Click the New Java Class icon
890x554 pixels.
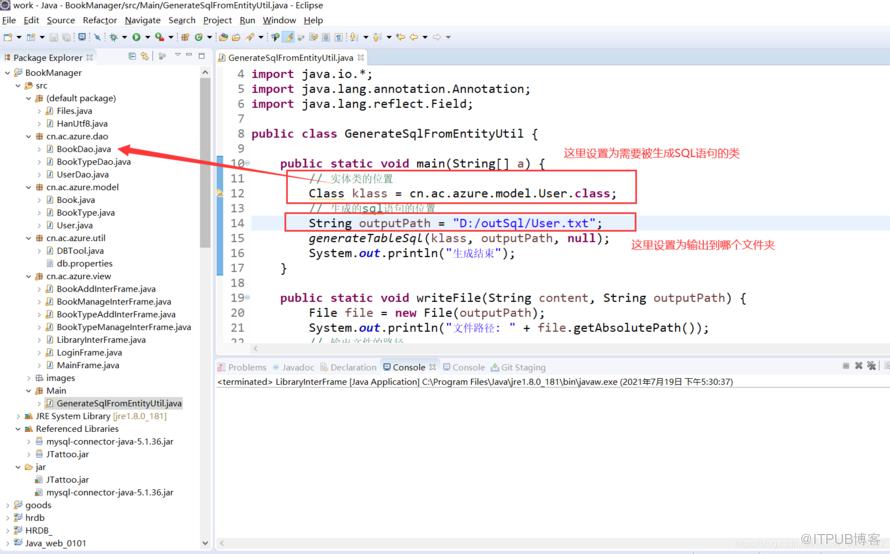[199, 37]
